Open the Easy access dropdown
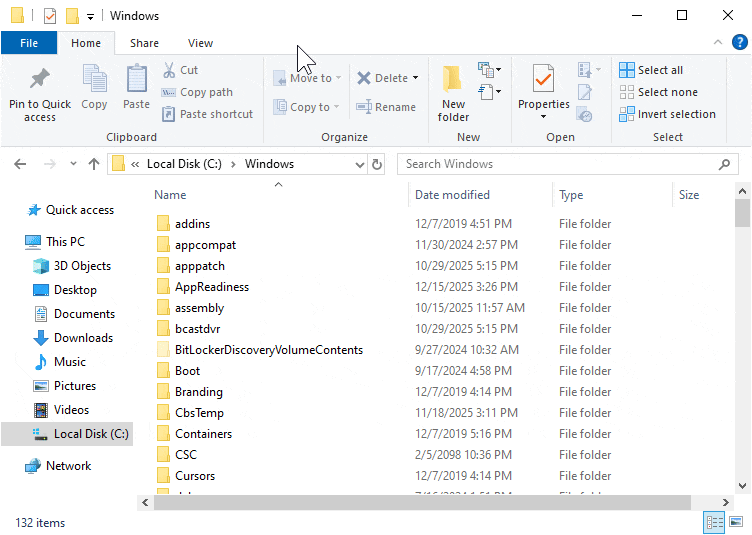 click(489, 92)
